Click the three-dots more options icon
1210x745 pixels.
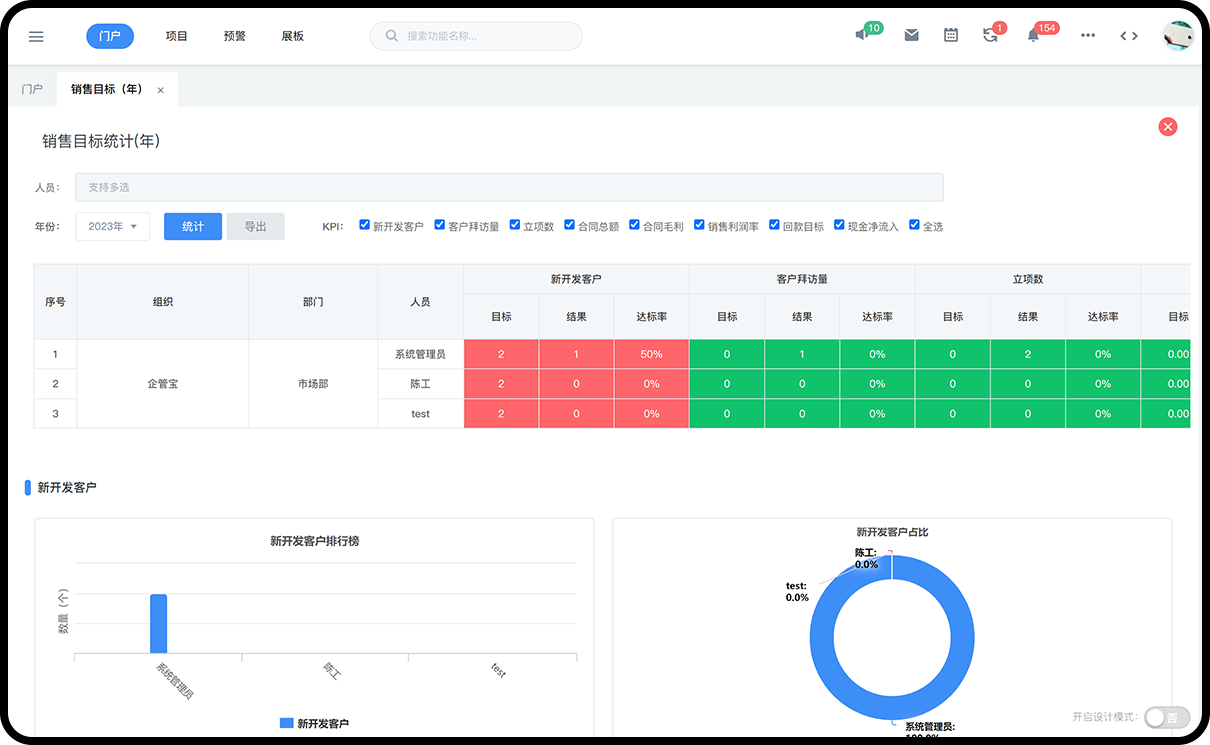coord(1088,35)
